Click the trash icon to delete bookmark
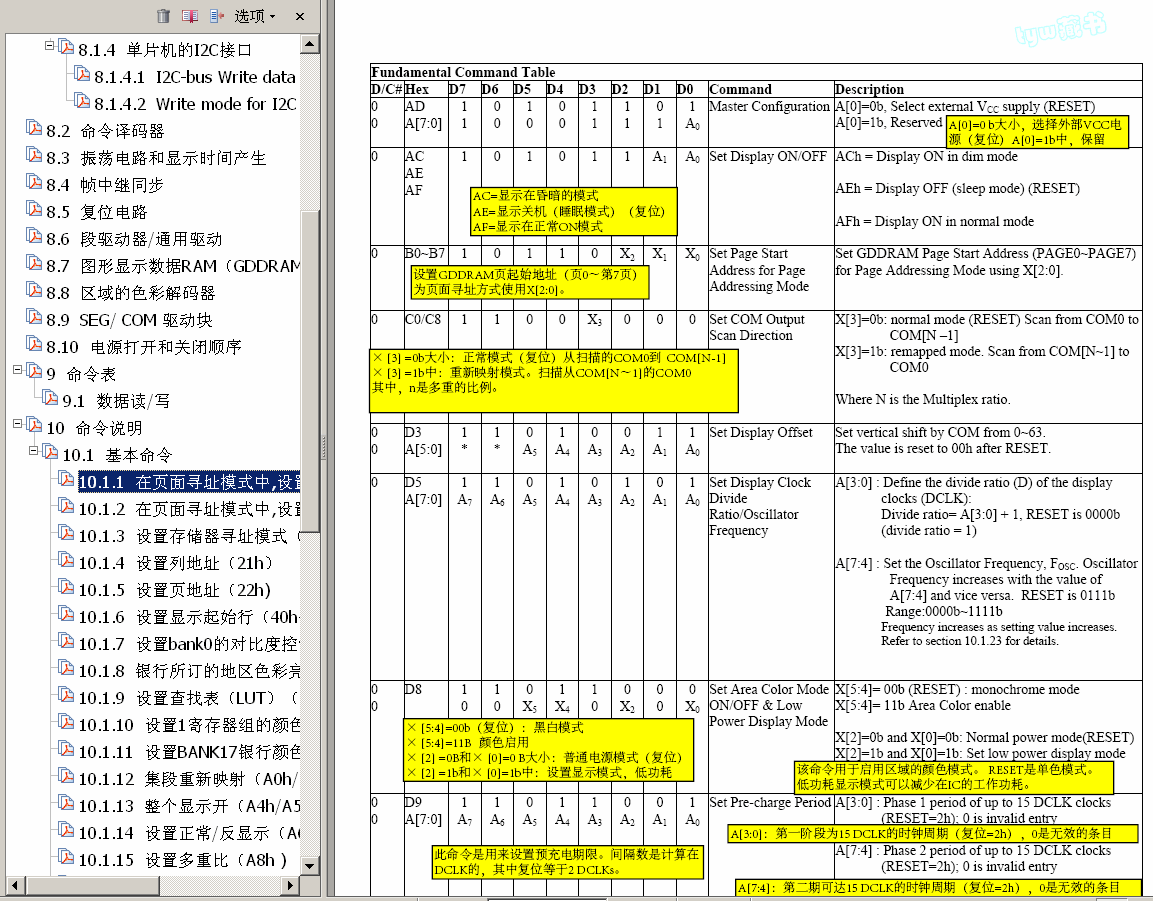 pyautogui.click(x=164, y=15)
